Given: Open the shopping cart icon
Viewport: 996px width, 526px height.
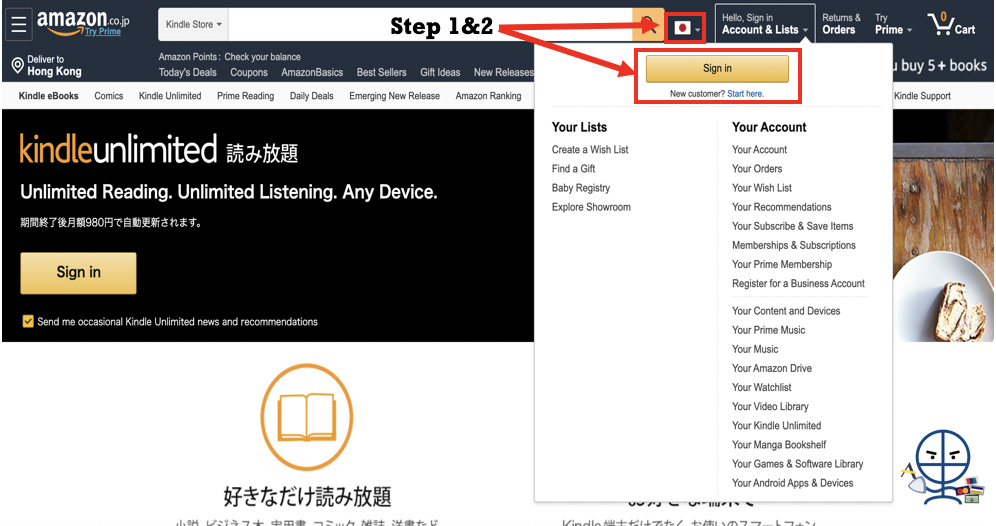Looking at the screenshot, I should pos(951,24).
